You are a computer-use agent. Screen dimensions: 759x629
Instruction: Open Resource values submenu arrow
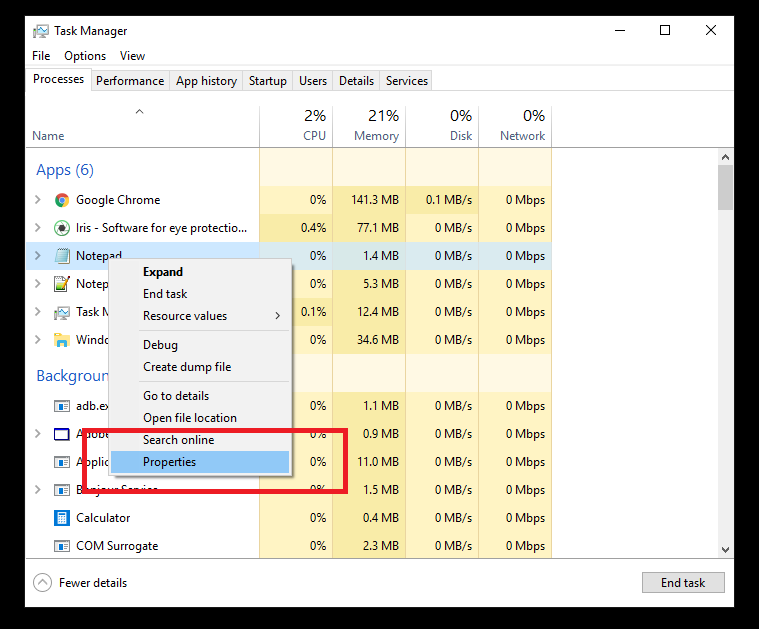[x=278, y=316]
